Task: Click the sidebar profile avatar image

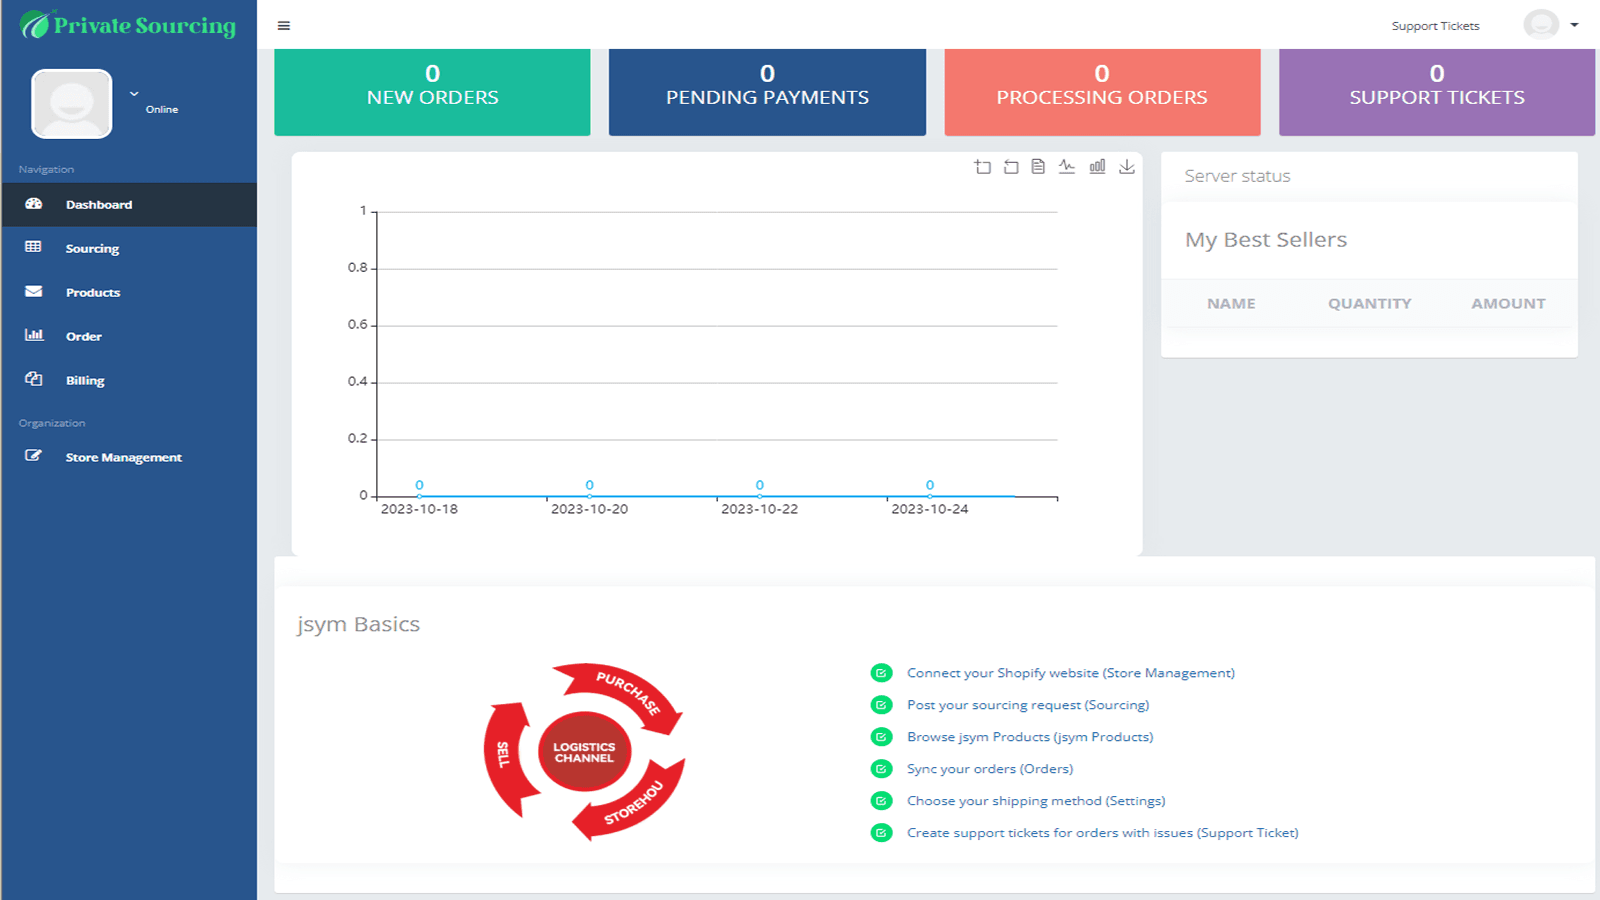Action: click(72, 104)
